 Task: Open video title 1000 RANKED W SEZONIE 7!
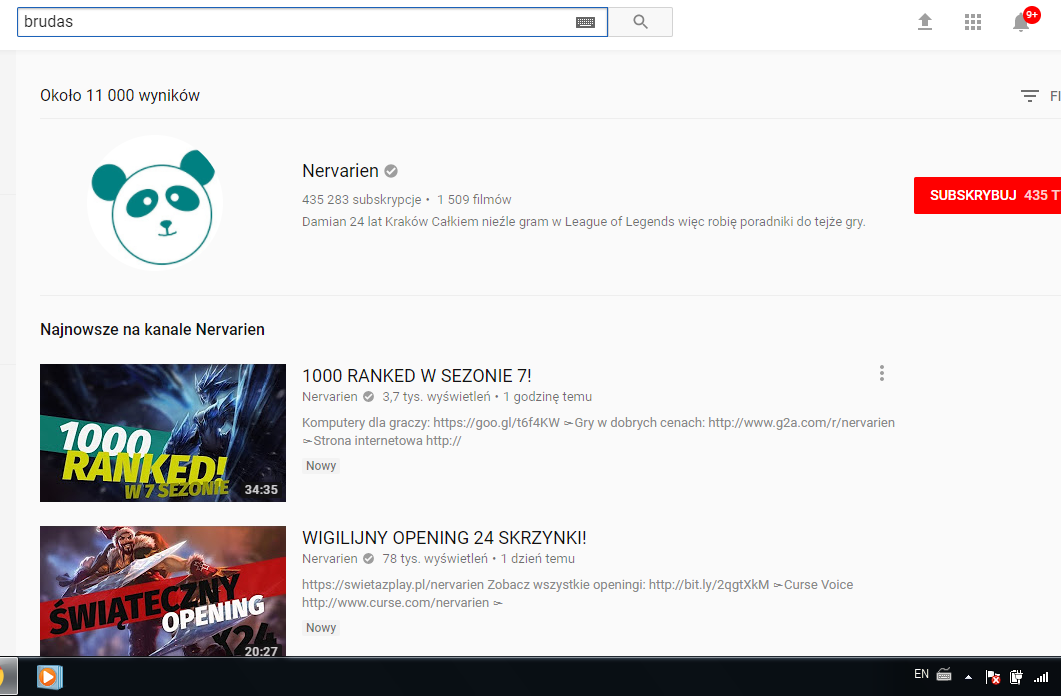416,375
